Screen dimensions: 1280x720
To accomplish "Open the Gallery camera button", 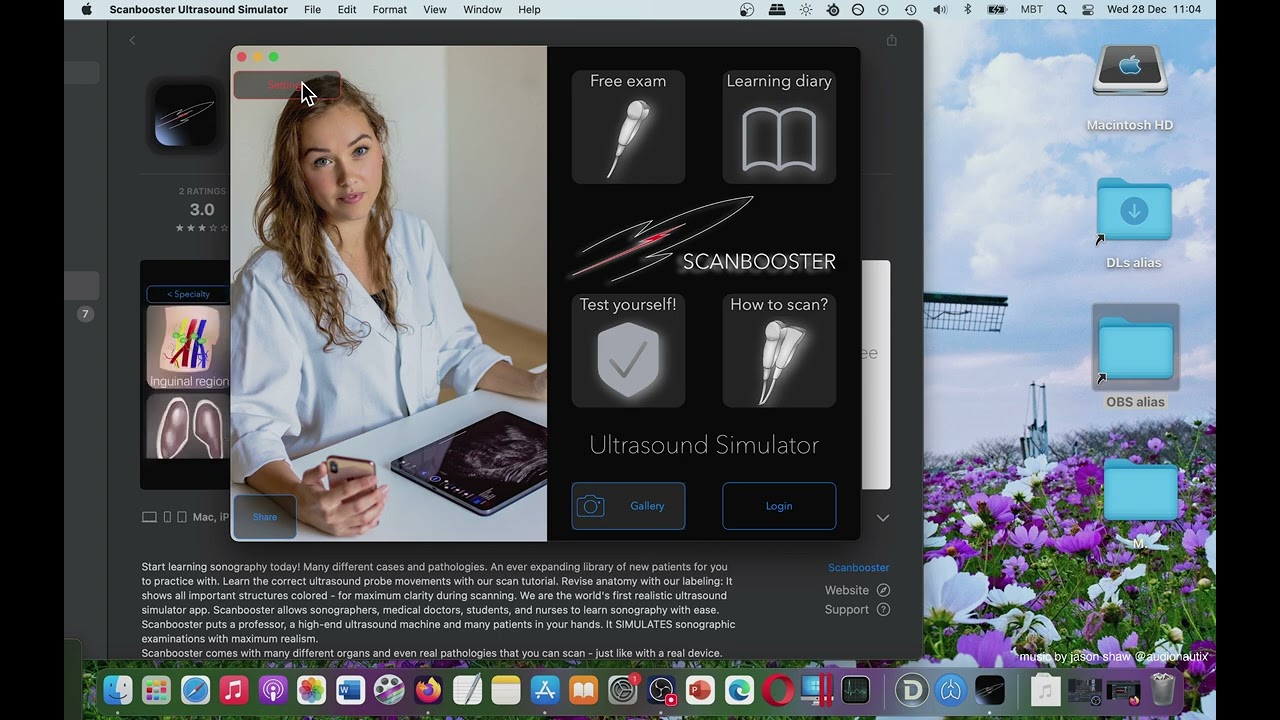I will [x=628, y=506].
